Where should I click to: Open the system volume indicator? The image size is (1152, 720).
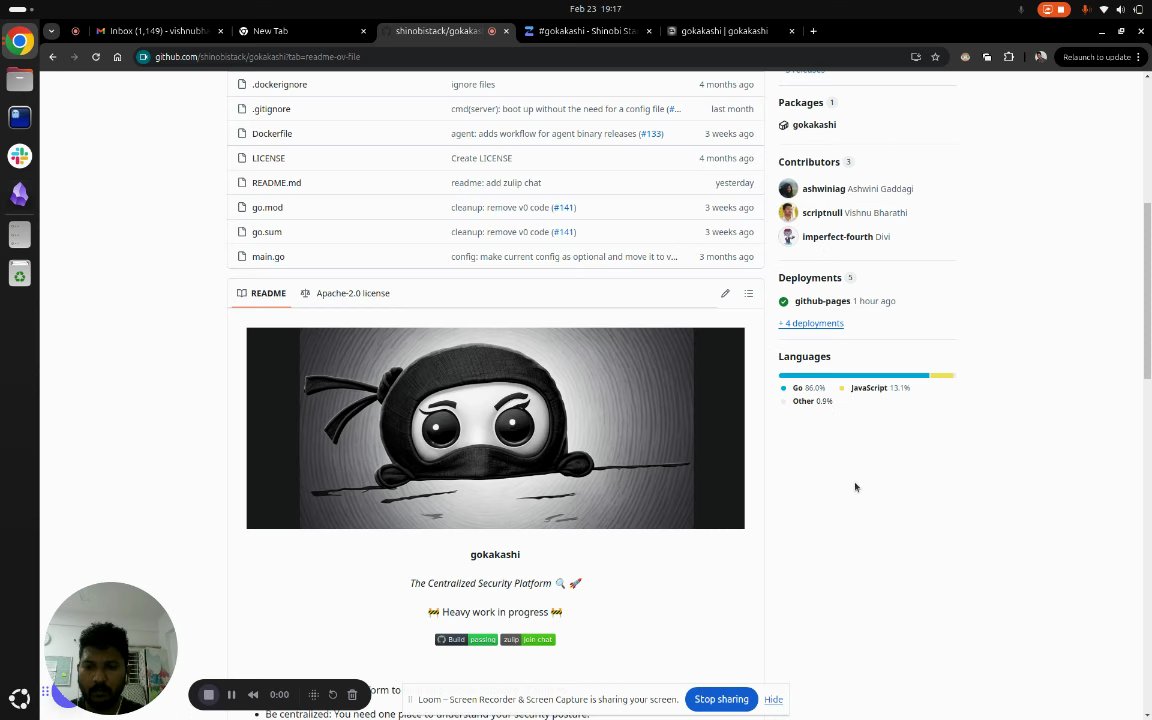(x=1120, y=10)
